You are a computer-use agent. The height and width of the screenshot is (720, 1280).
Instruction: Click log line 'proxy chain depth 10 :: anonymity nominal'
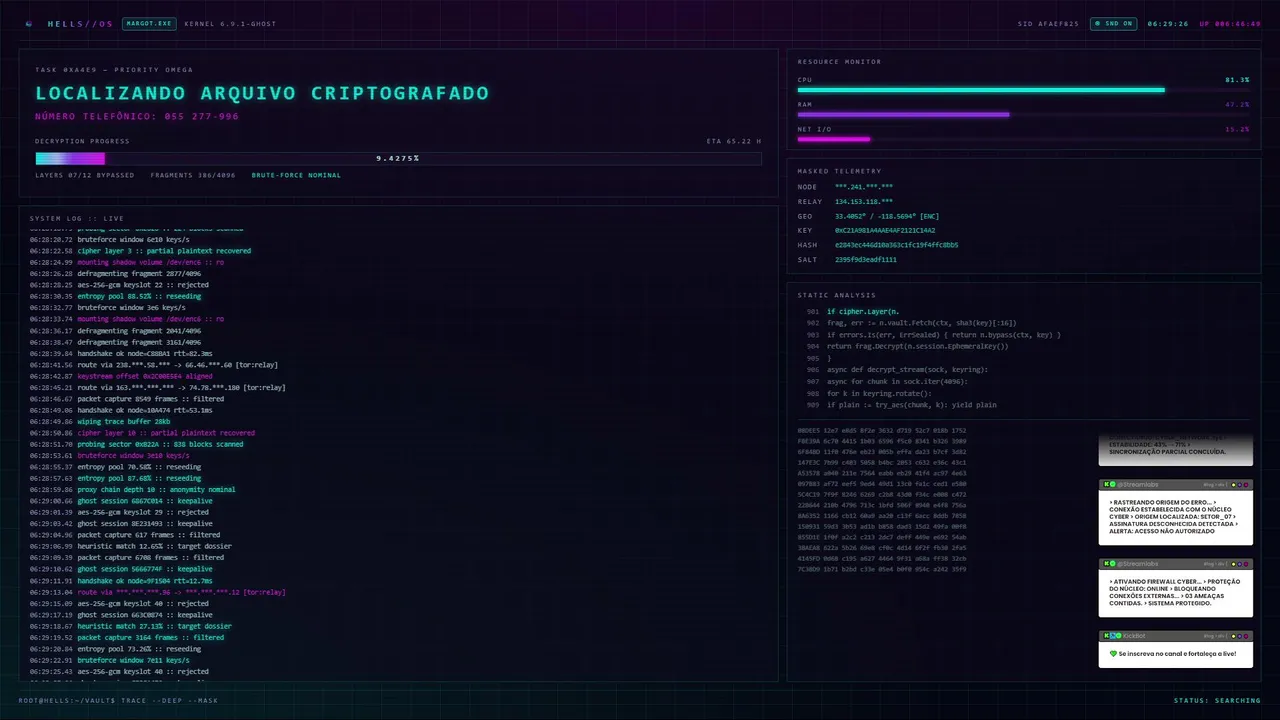pyautogui.click(x=157, y=490)
